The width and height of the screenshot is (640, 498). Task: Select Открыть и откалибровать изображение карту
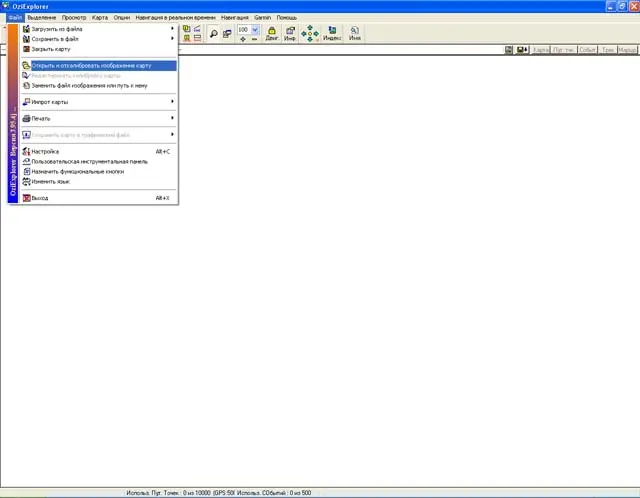click(x=99, y=65)
